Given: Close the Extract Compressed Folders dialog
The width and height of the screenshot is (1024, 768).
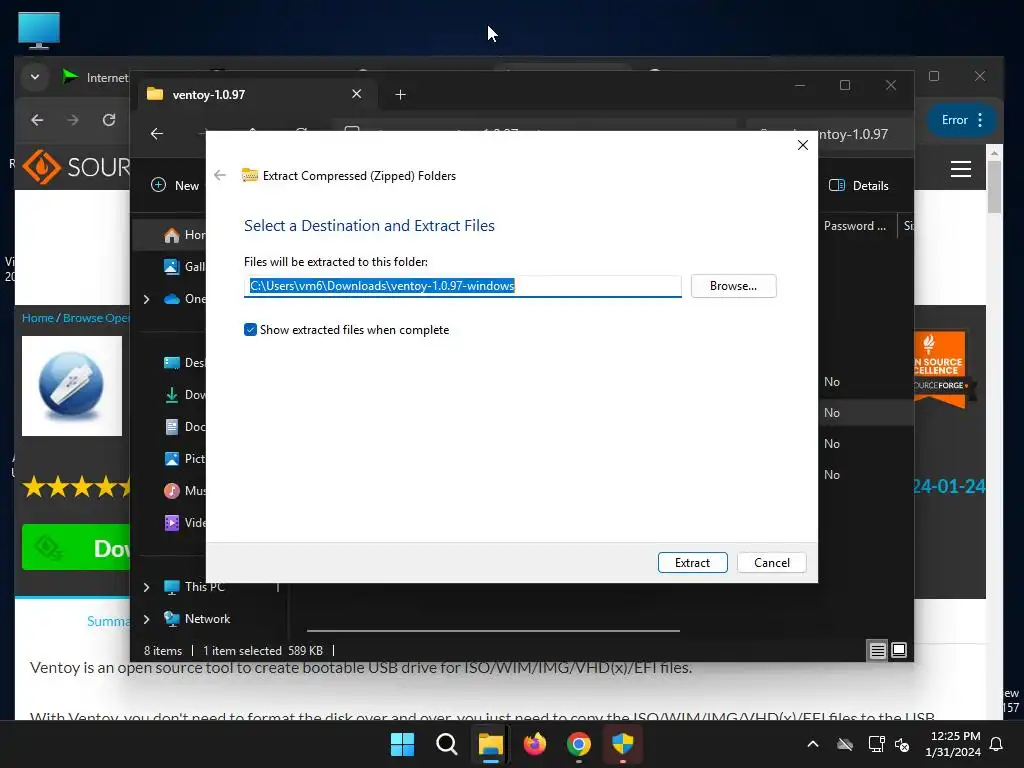Looking at the screenshot, I should pyautogui.click(x=803, y=145).
